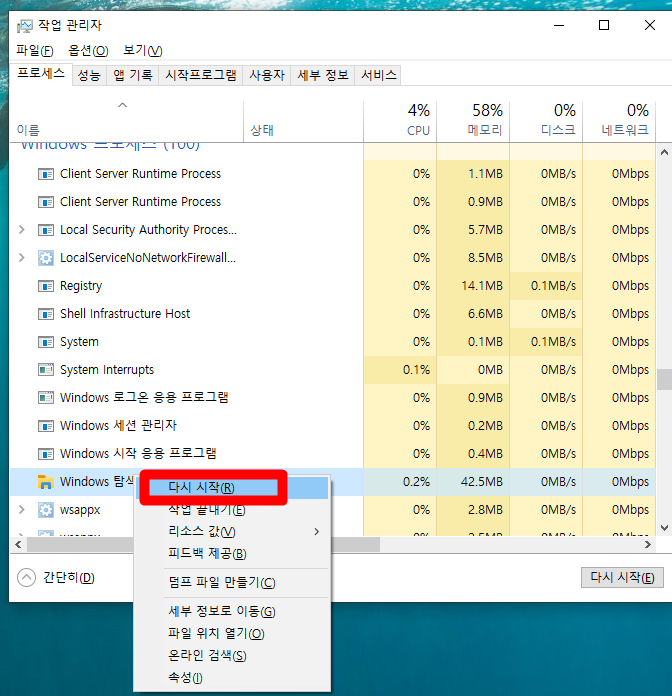Viewport: 672px width, 696px height.
Task: Switch to the 세부 정보 tab
Action: tap(323, 75)
